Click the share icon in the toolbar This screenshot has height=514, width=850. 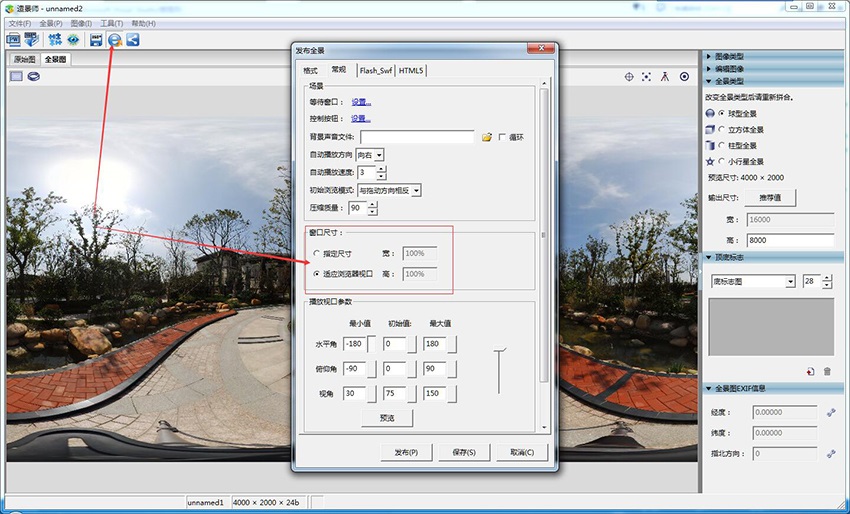pyautogui.click(x=132, y=40)
